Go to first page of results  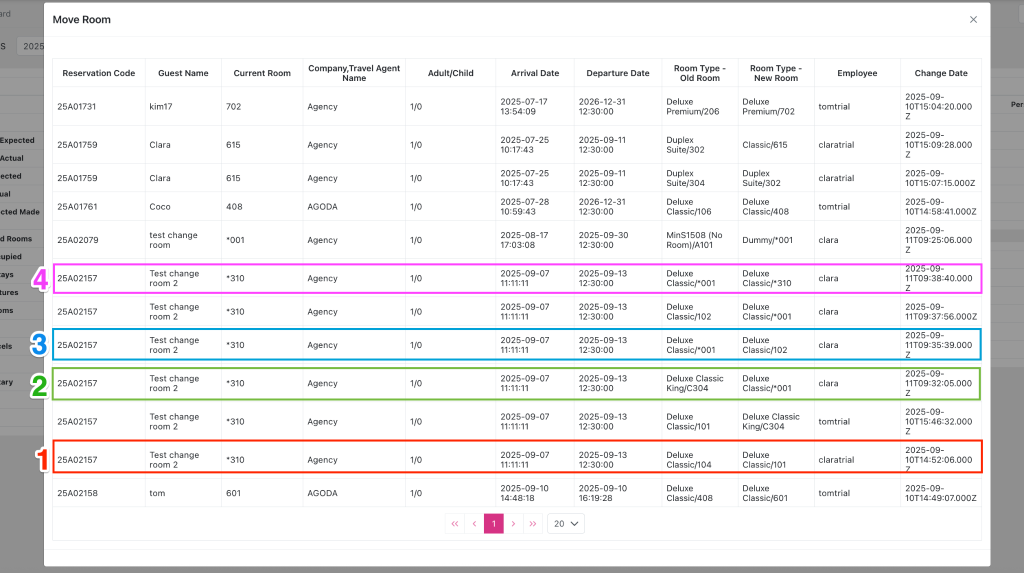pos(455,523)
